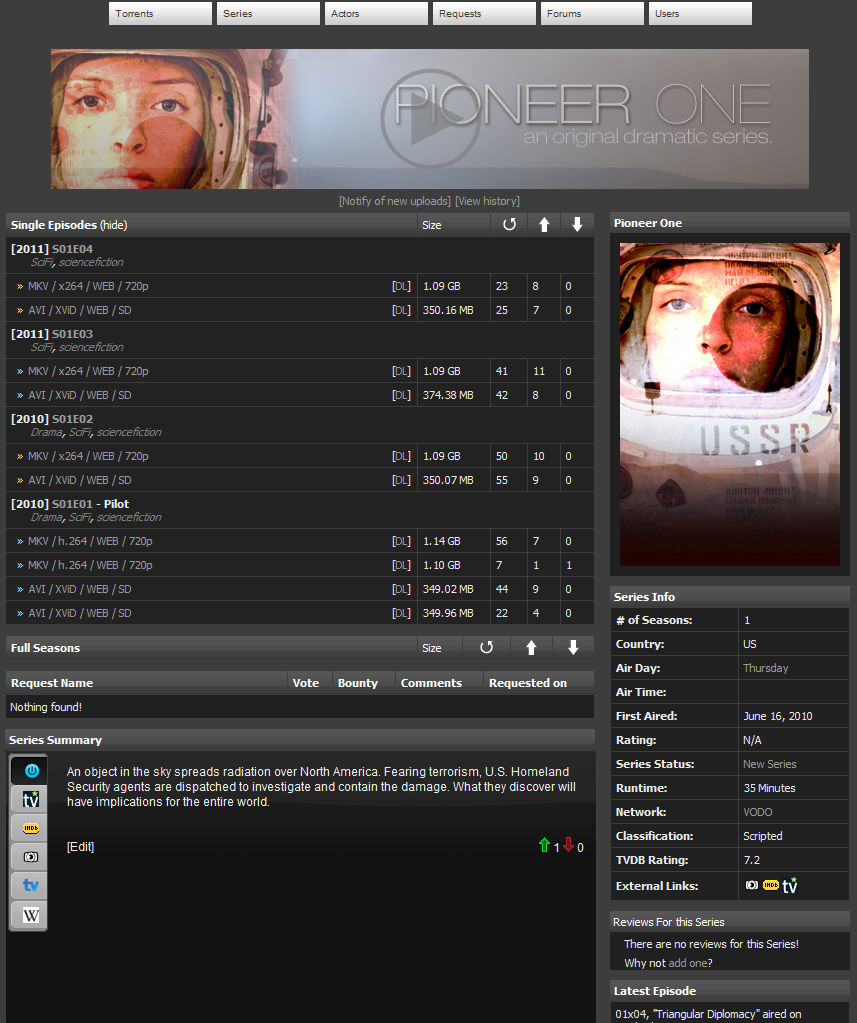Image resolution: width=857 pixels, height=1023 pixels.
Task: Open the Series menu
Action: coord(268,13)
